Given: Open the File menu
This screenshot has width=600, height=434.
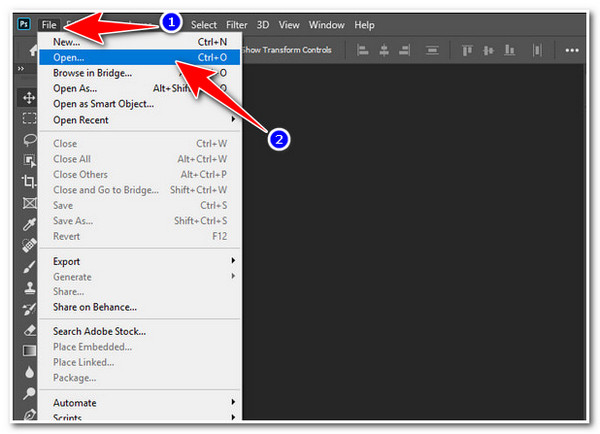Looking at the screenshot, I should [49, 25].
